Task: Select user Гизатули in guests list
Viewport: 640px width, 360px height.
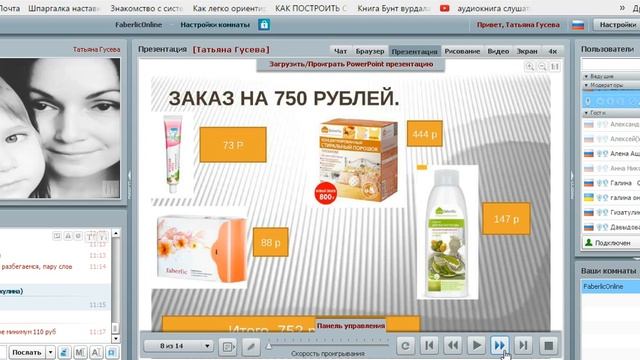Action: tap(611, 212)
